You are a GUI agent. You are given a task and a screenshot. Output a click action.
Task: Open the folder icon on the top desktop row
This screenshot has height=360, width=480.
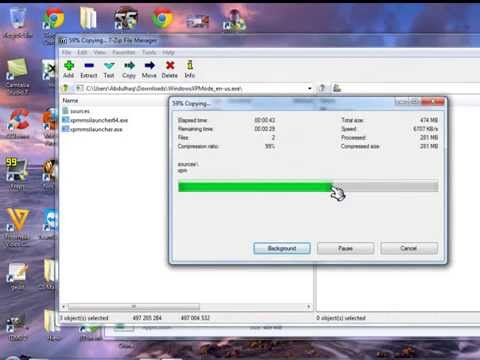click(88, 18)
